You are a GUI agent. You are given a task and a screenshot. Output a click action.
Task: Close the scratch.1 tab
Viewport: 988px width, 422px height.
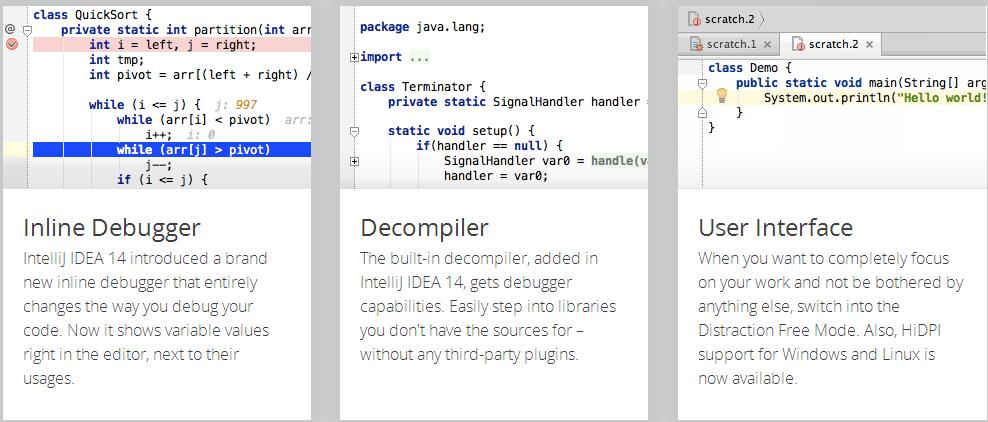(x=767, y=45)
